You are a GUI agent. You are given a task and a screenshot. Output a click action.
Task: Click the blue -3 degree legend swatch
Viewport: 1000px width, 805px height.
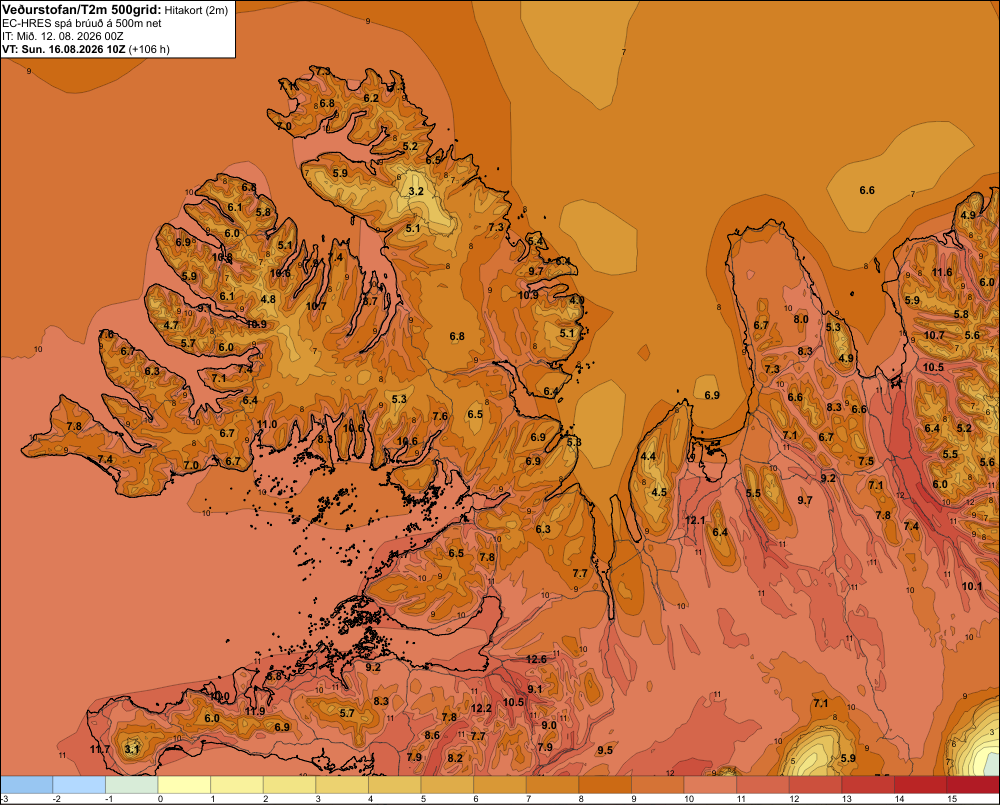(26, 785)
